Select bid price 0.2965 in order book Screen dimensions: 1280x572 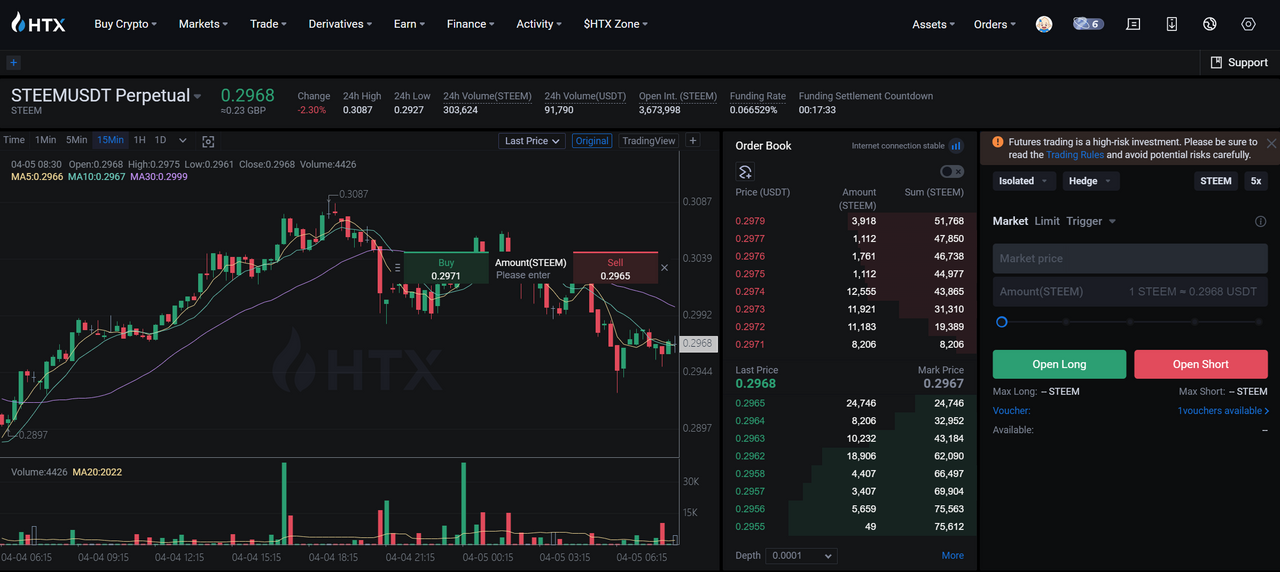point(750,403)
